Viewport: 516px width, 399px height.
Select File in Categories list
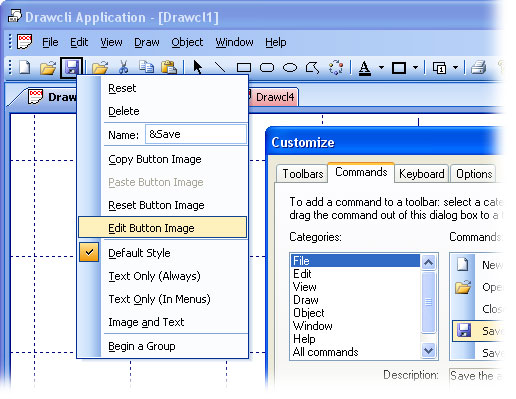point(356,260)
